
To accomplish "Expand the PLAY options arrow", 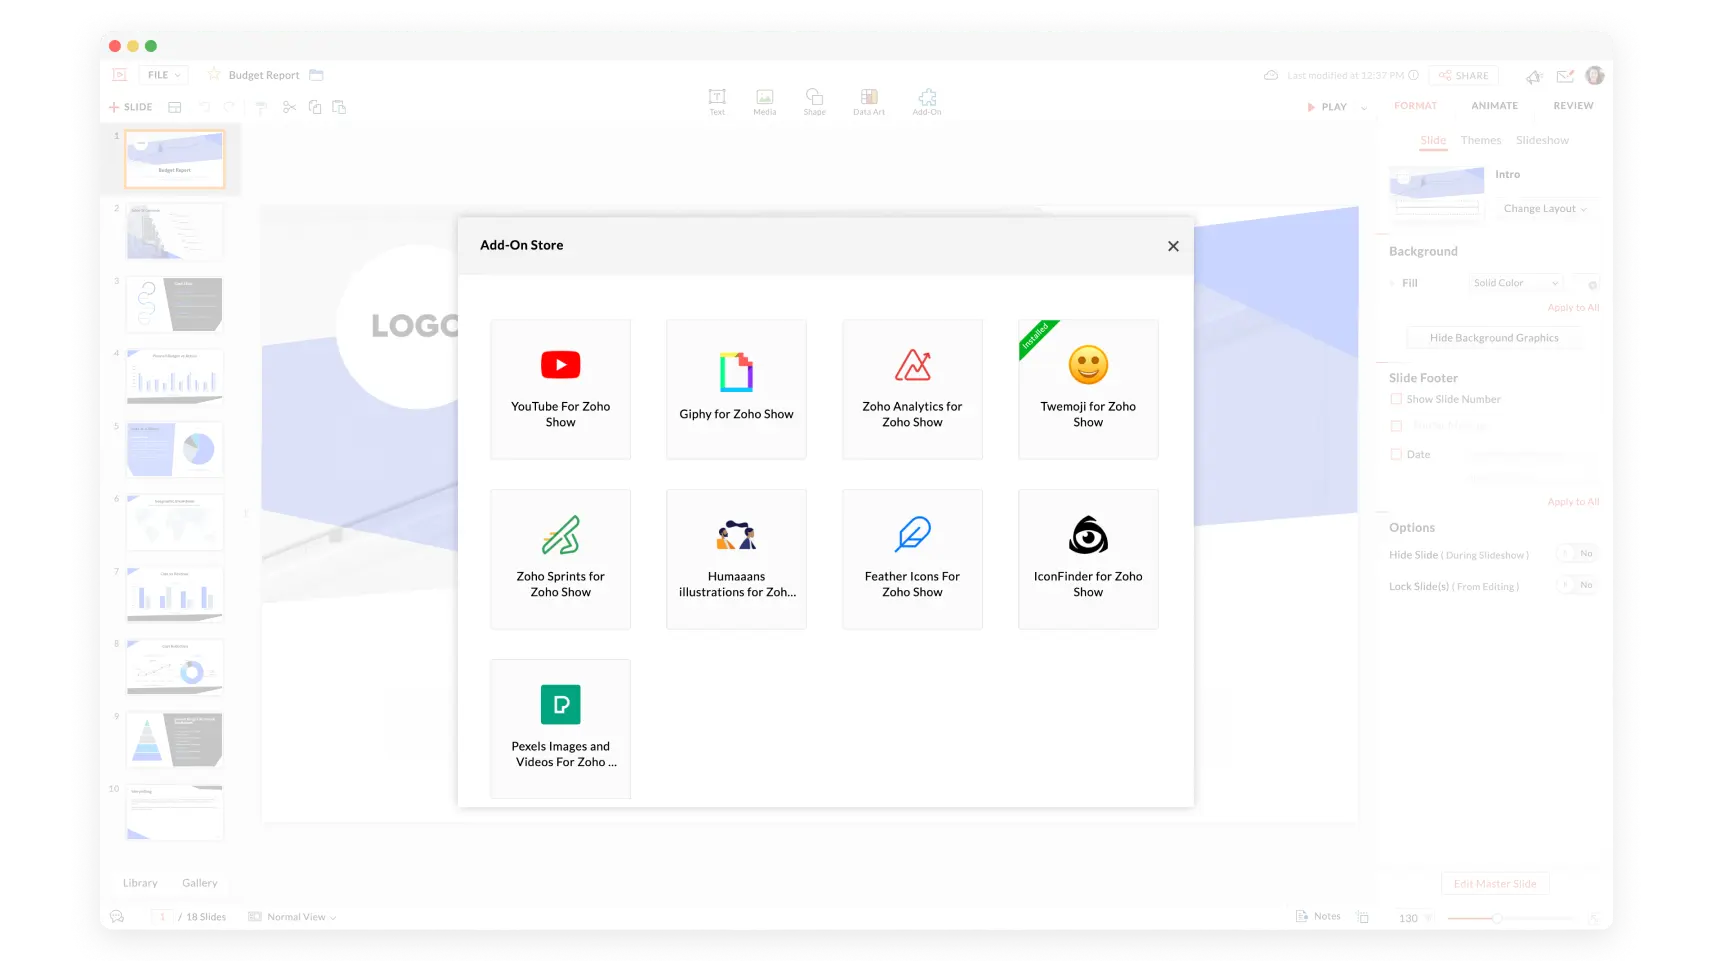I will [1364, 107].
